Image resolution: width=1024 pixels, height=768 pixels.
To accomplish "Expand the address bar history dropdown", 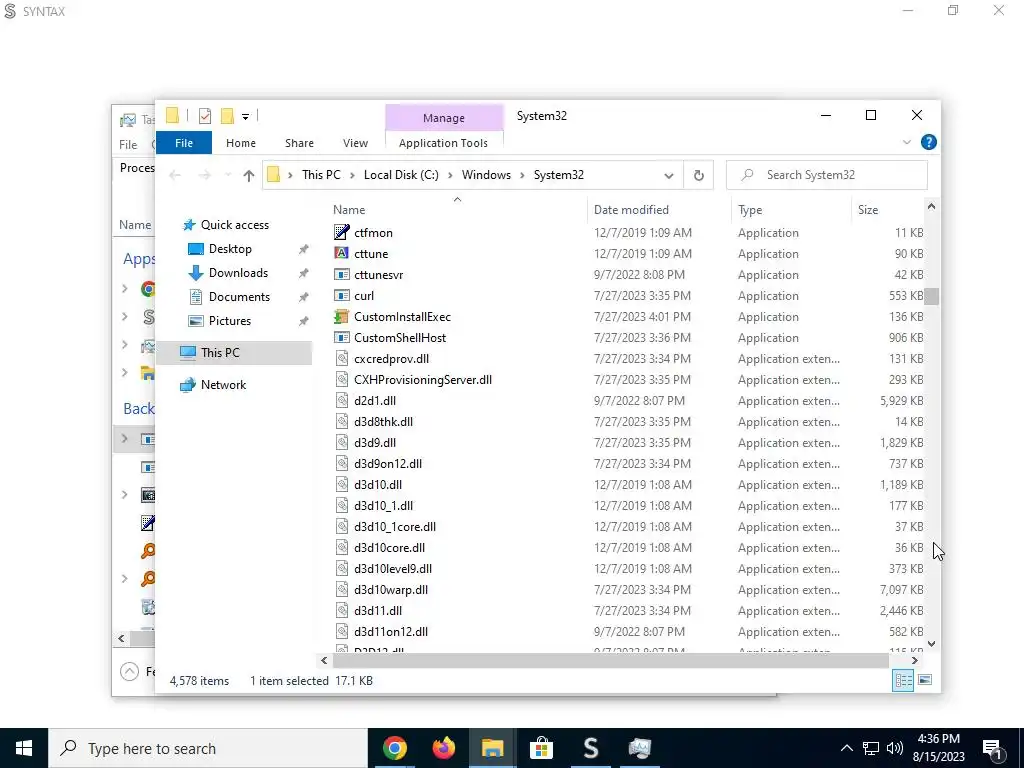I will click(668, 175).
